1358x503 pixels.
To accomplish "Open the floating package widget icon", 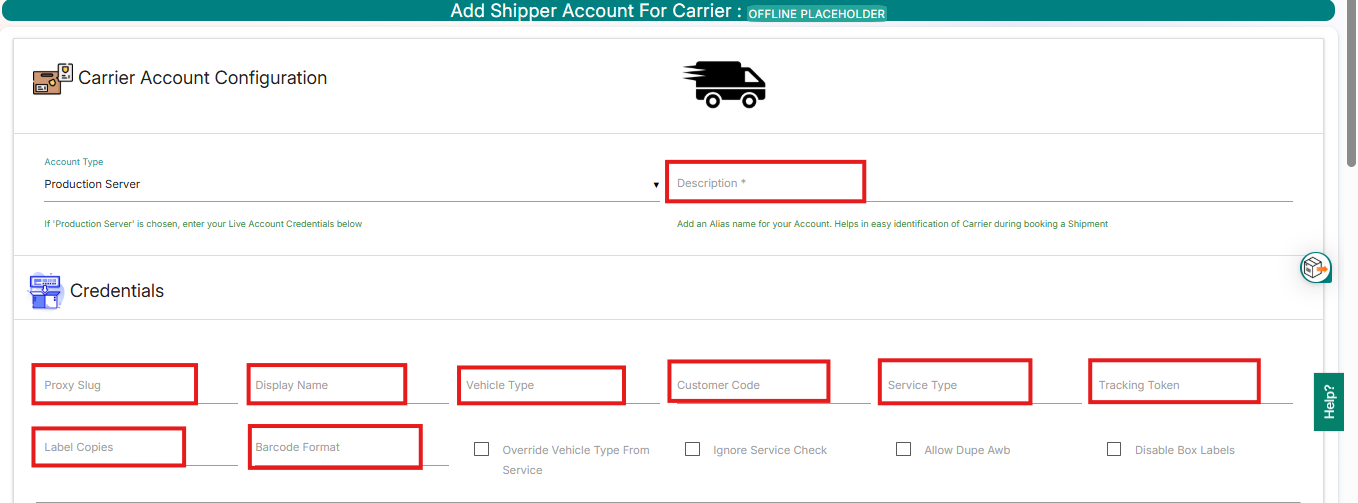I will (x=1315, y=268).
